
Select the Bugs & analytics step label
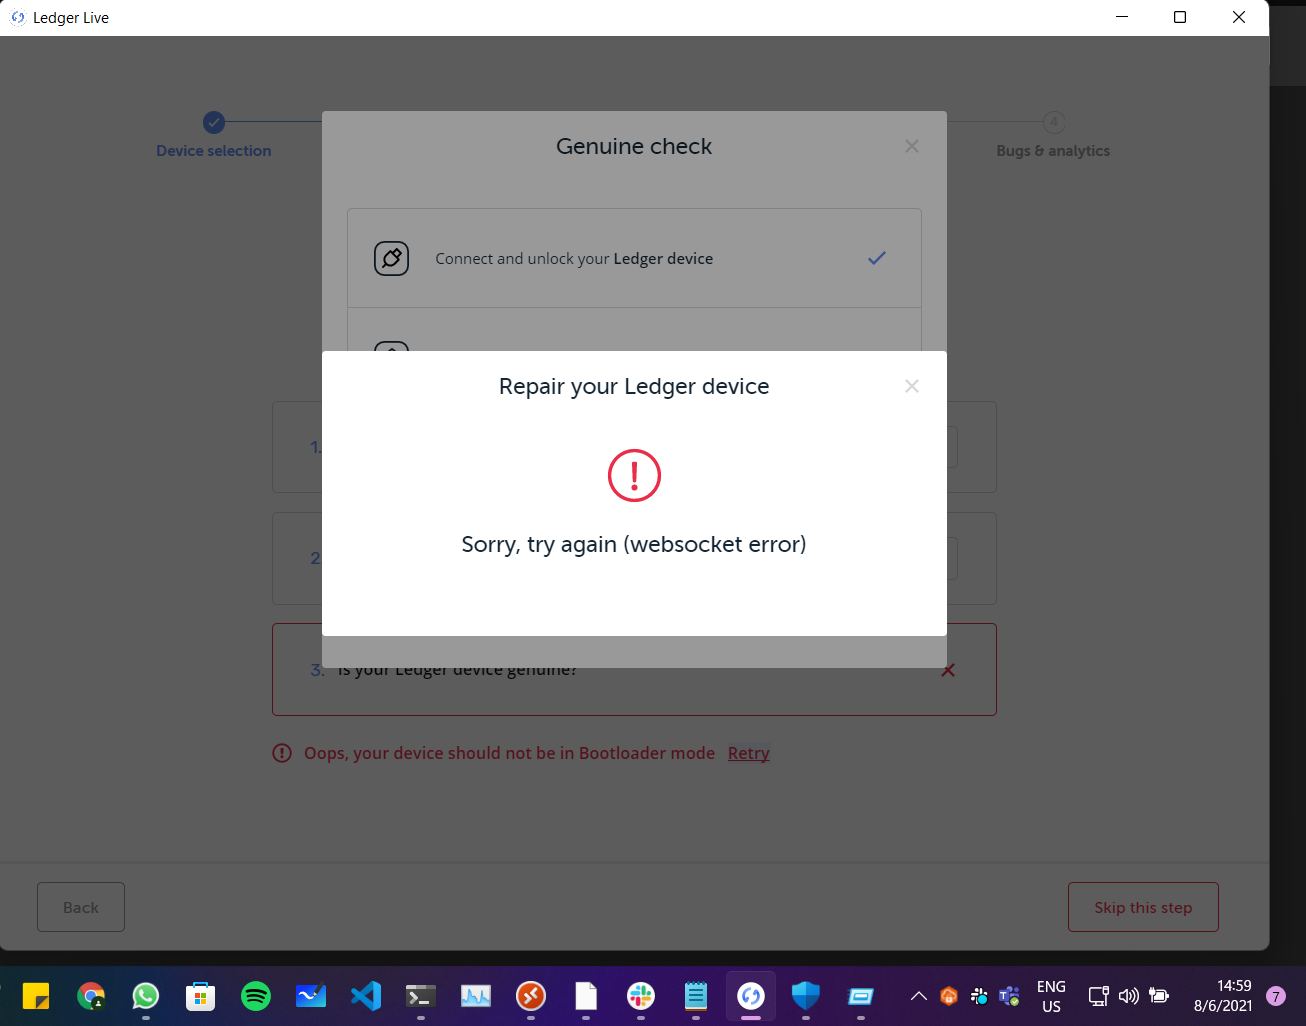tap(1053, 150)
